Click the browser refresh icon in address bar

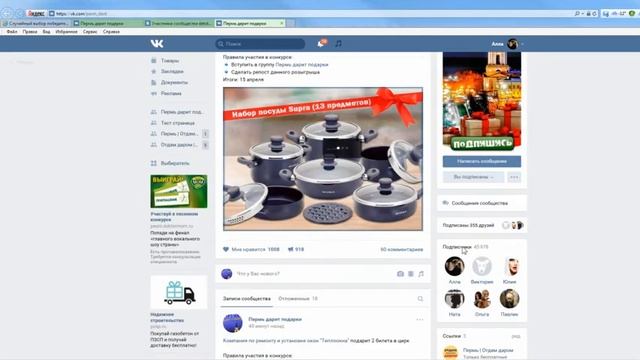pos(594,13)
